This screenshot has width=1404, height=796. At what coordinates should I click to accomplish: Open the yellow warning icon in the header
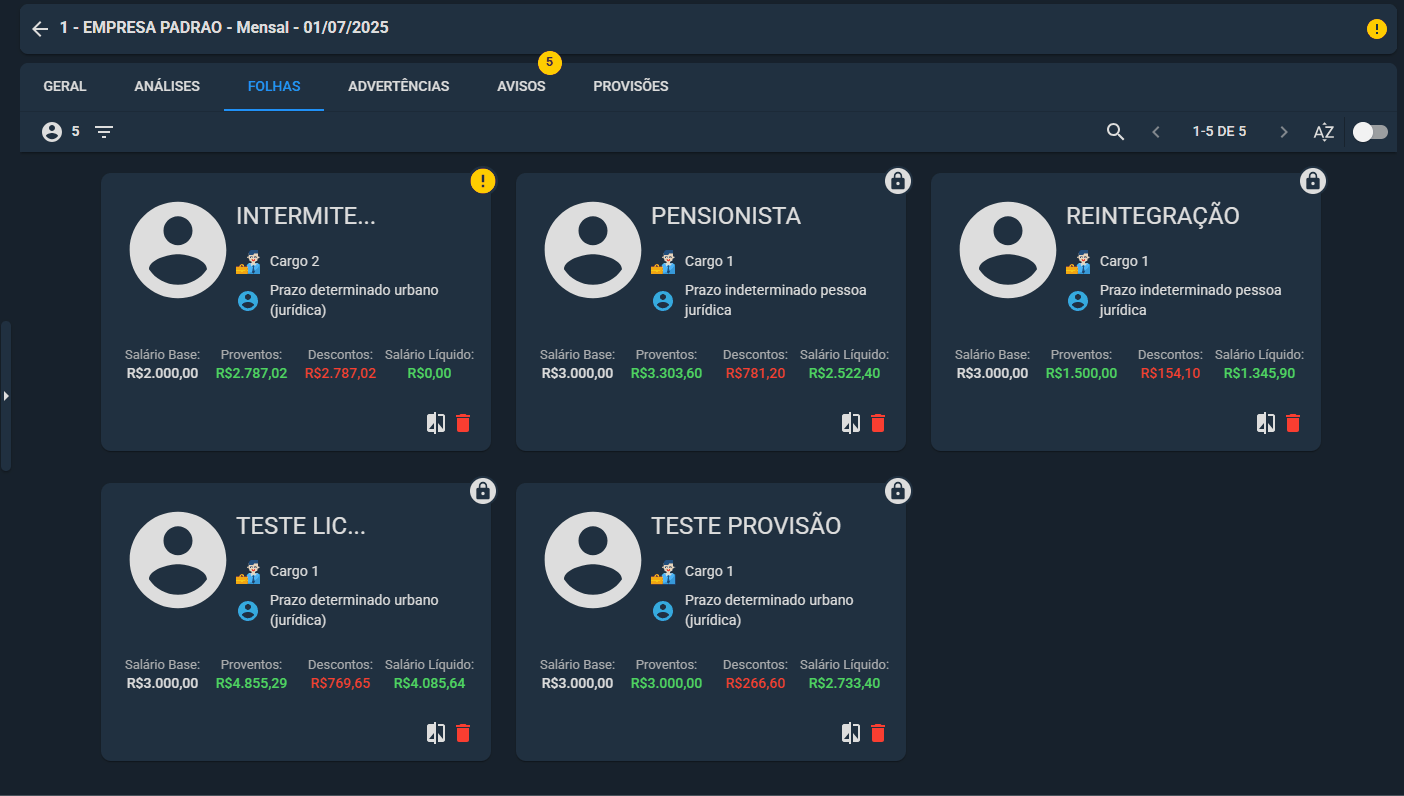click(x=1377, y=29)
